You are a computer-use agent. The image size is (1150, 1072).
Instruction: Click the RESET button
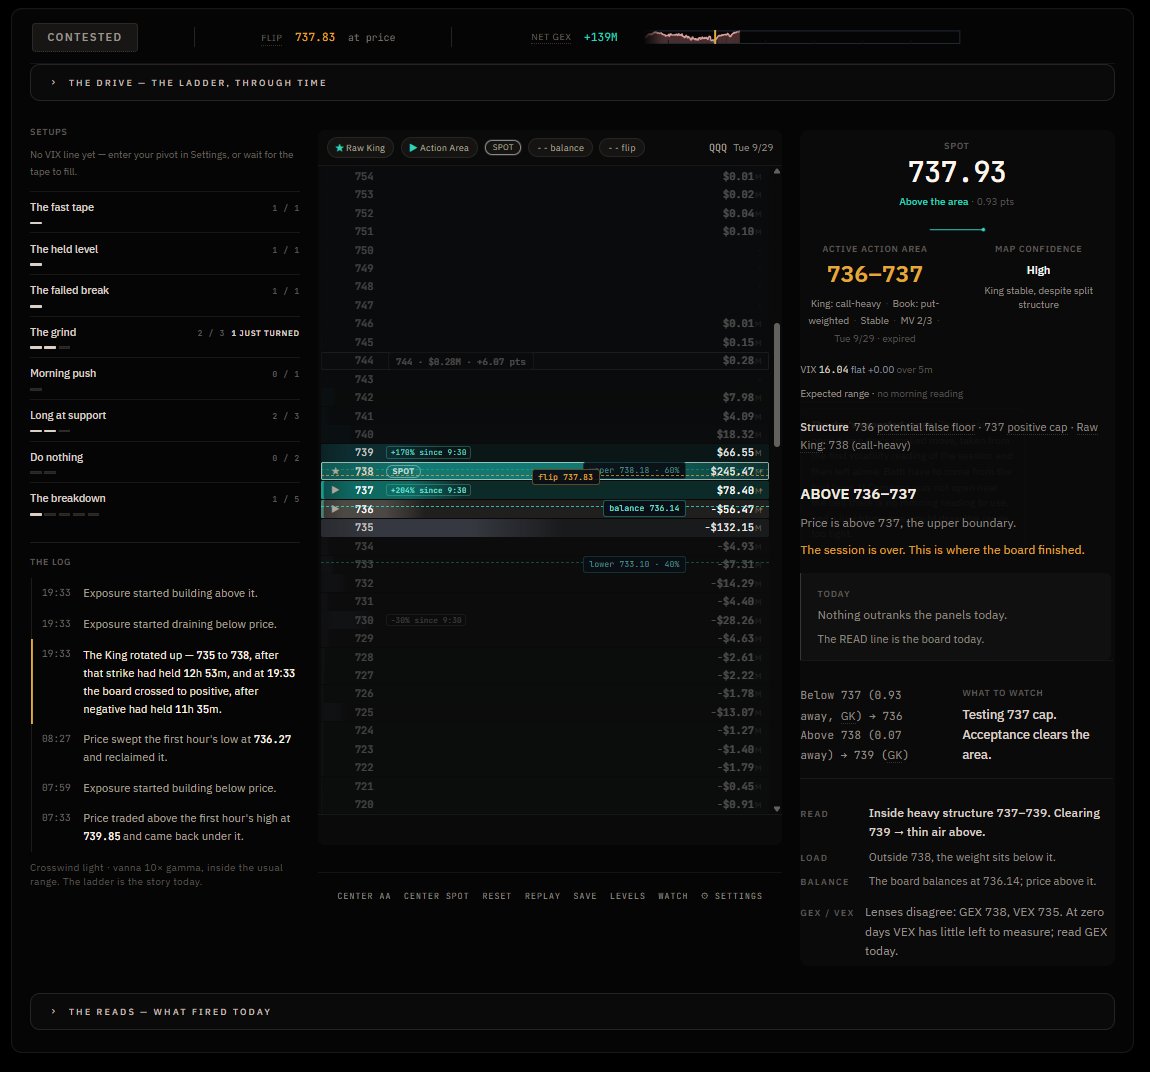[x=497, y=896]
